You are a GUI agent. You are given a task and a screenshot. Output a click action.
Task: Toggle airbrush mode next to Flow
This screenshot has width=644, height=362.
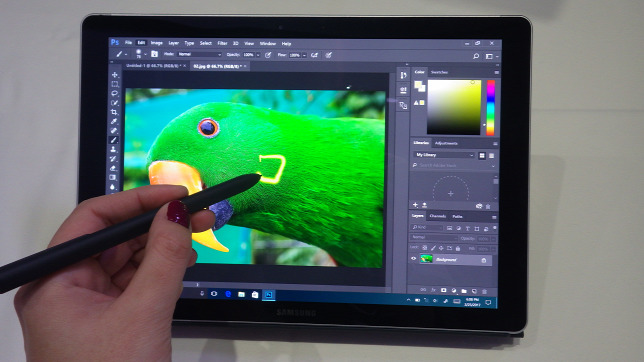click(x=314, y=55)
